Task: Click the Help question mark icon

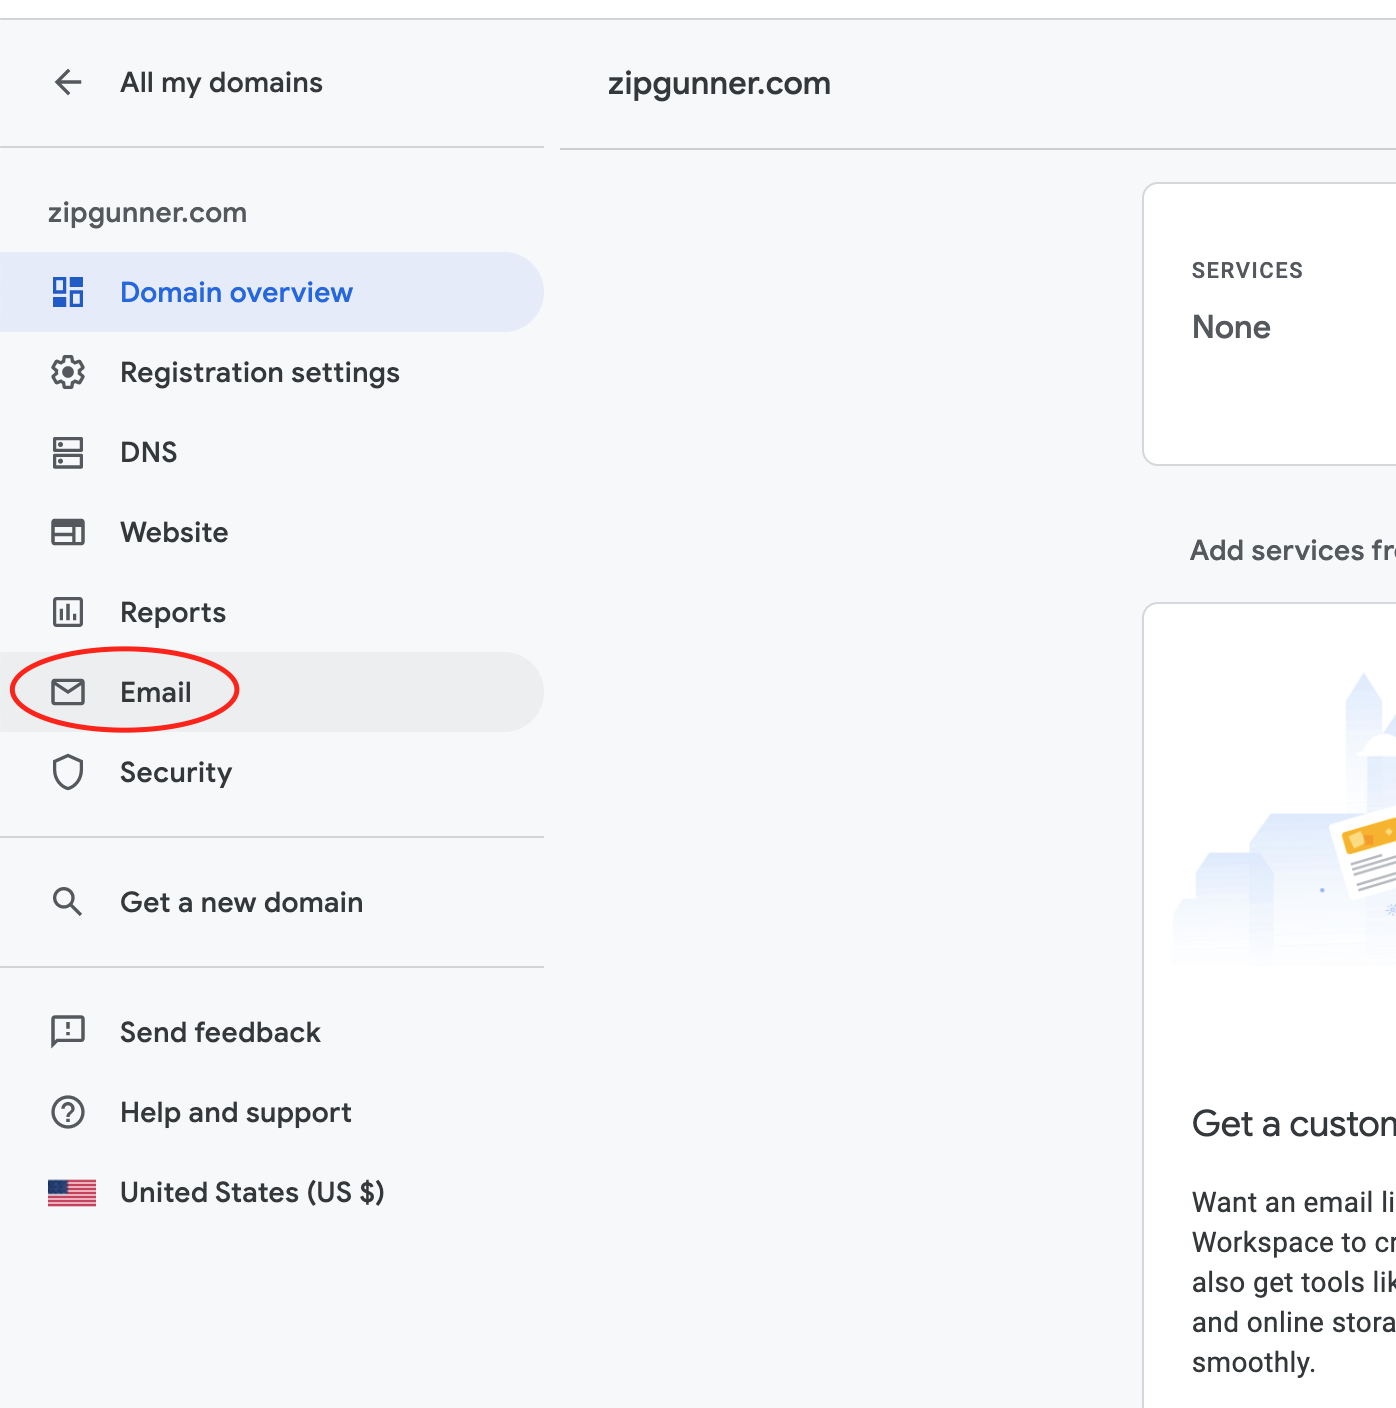Action: 68,1112
